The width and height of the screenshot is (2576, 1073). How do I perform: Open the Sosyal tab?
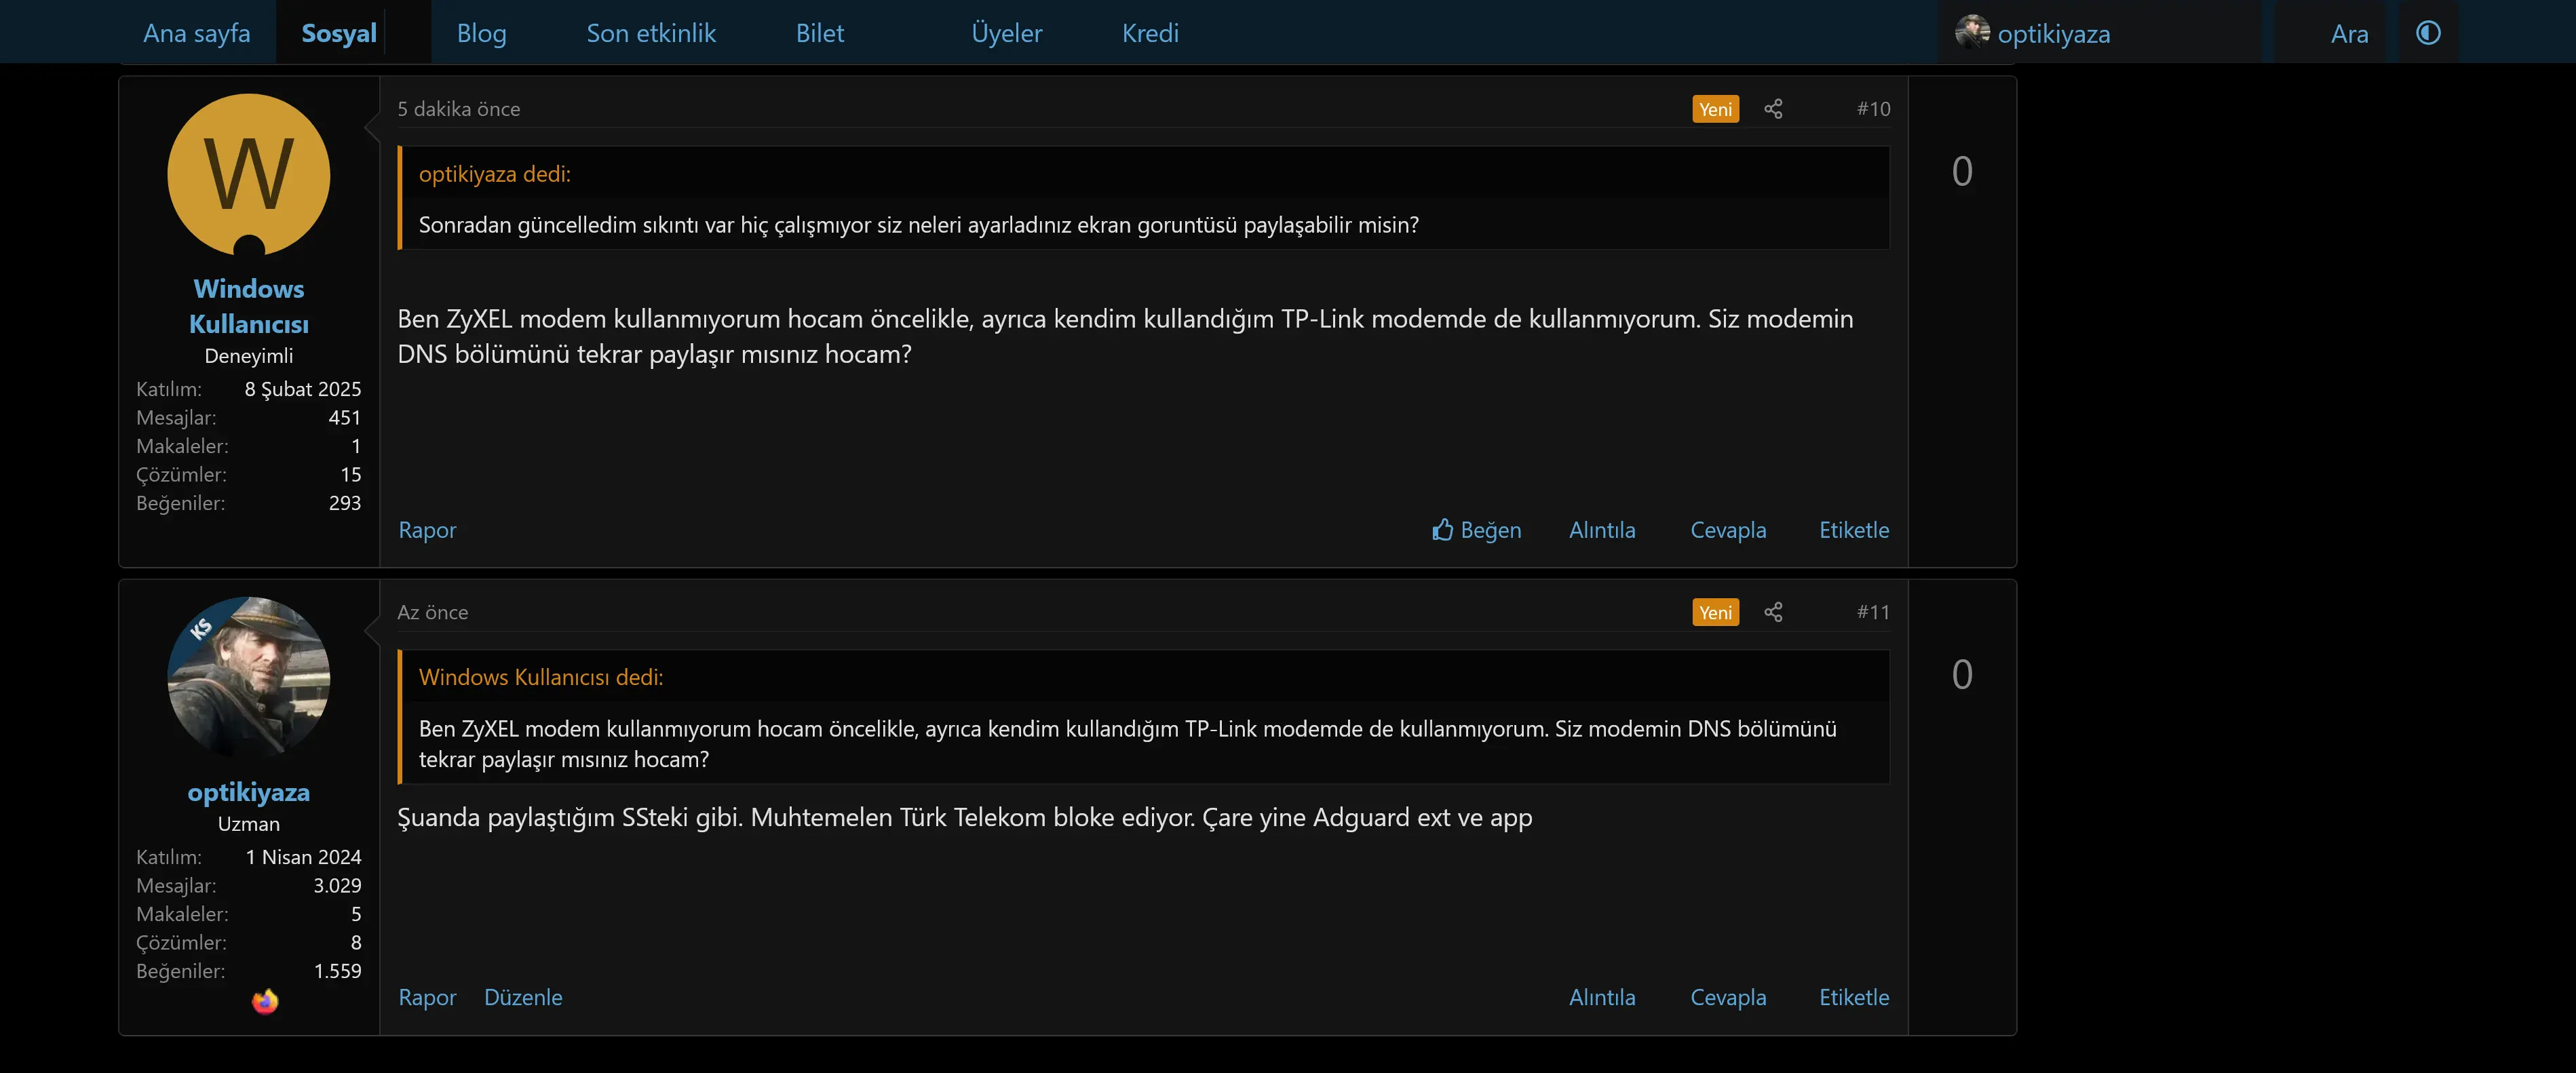point(339,33)
